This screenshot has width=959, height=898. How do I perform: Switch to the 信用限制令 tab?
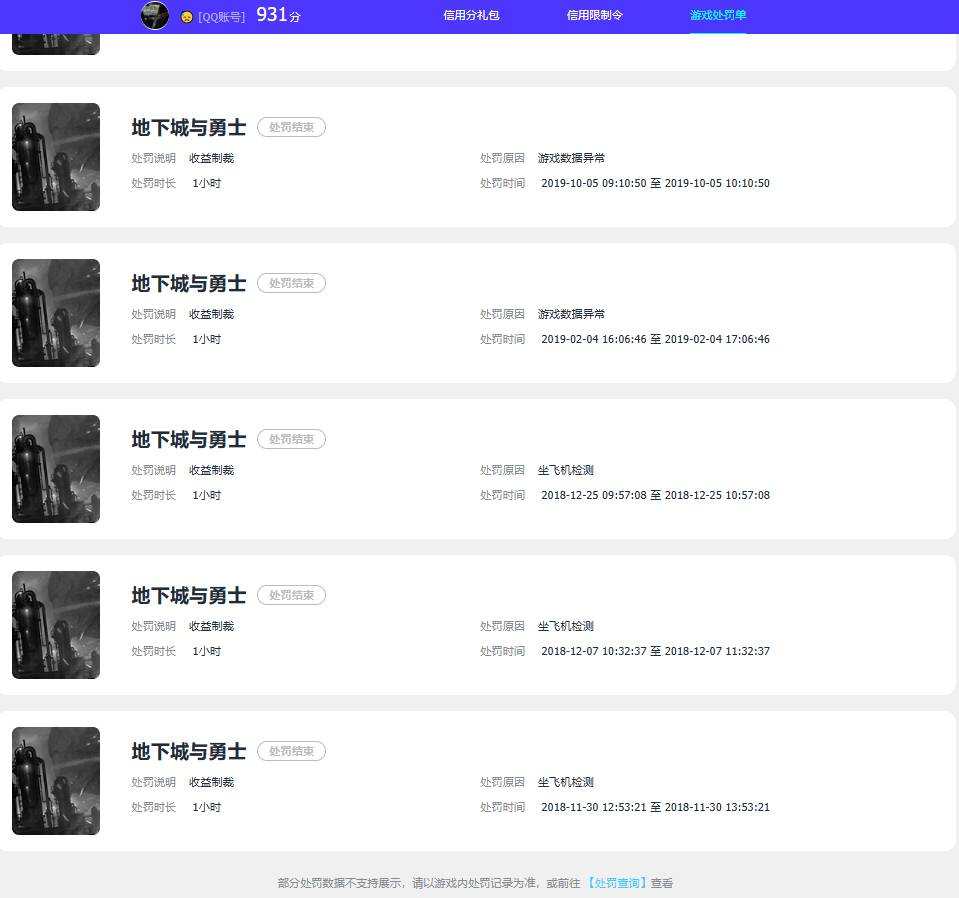pyautogui.click(x=594, y=15)
